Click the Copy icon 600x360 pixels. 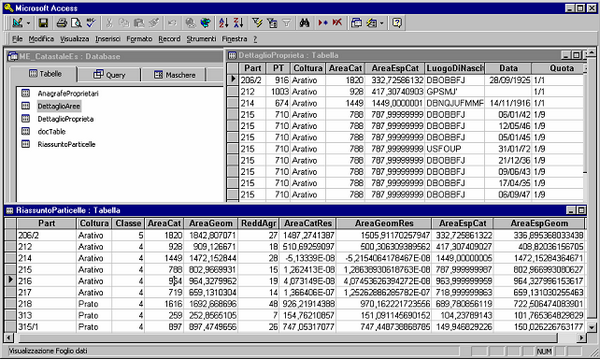pyautogui.click(x=124, y=23)
